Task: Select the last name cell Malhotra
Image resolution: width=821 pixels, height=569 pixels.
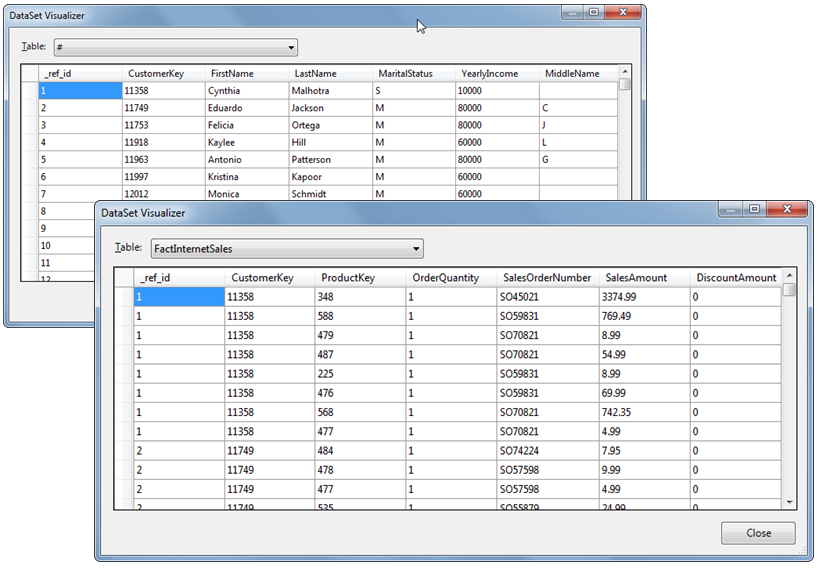Action: pos(330,91)
